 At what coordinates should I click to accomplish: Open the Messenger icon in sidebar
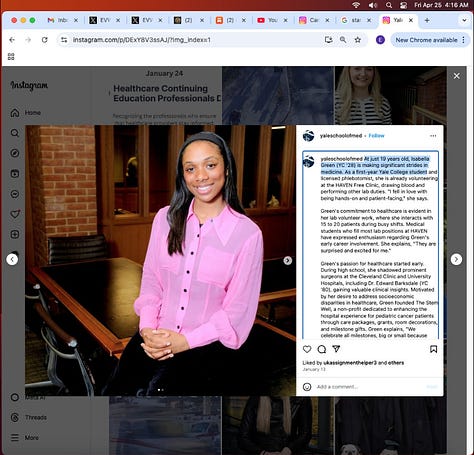15,194
